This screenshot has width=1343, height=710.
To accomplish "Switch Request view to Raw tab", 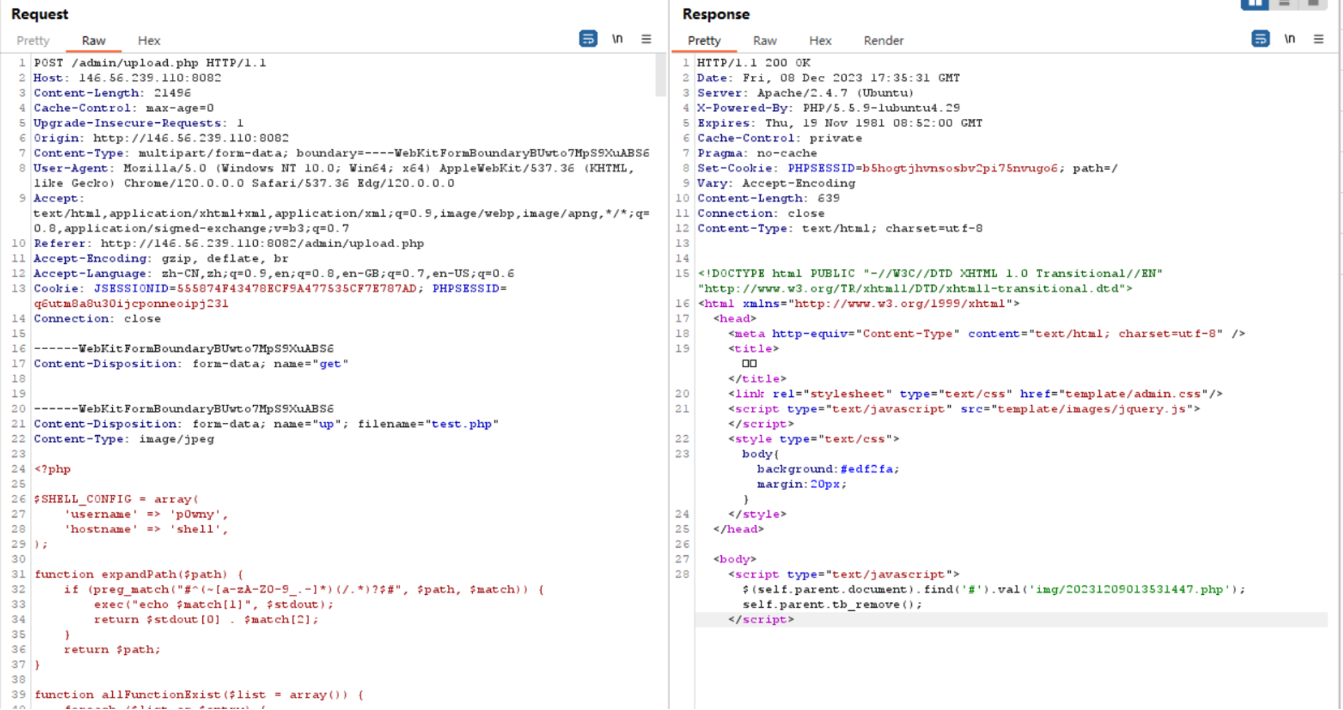I will click(94, 41).
